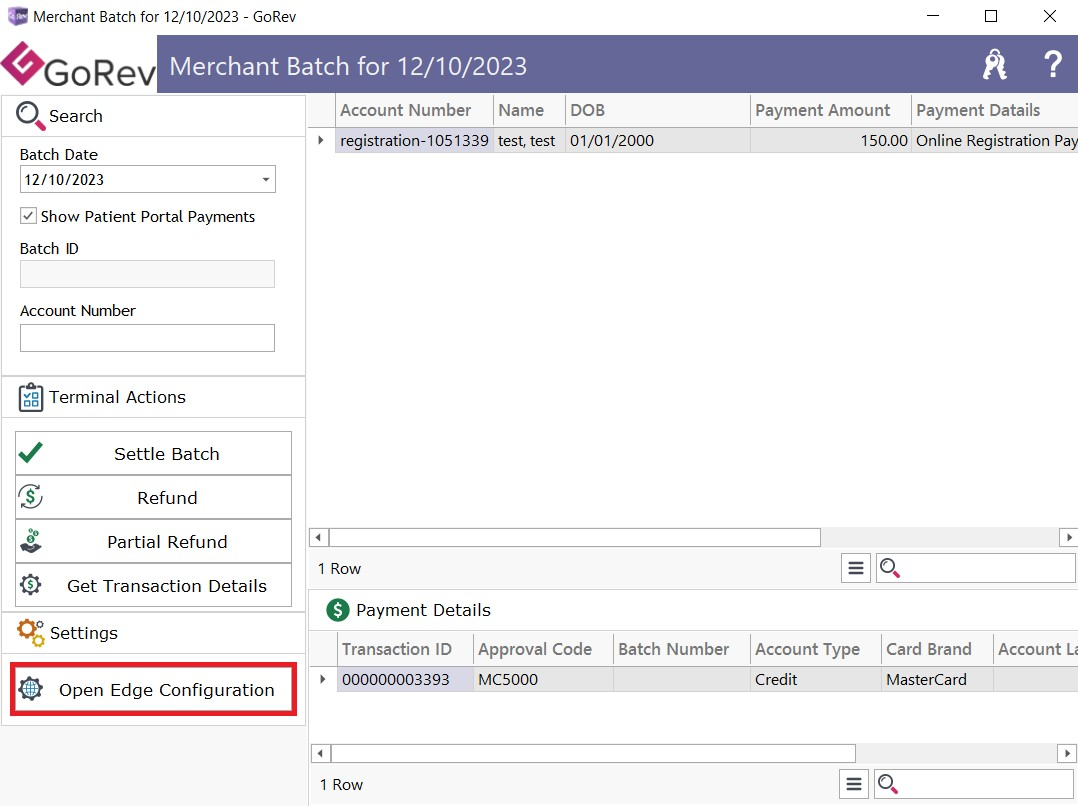
Task: Click the Batch ID input field
Action: 147,274
